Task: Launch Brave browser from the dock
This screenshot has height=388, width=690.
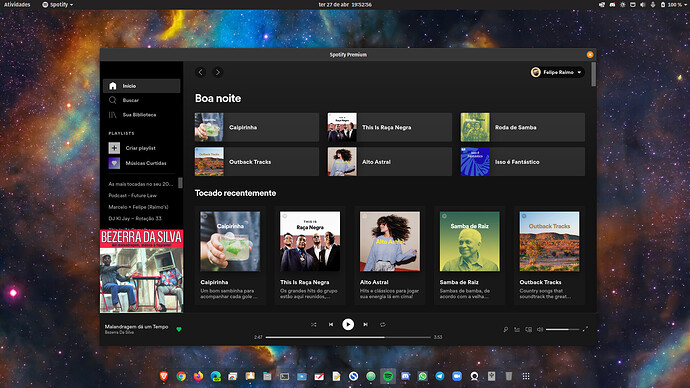Action: (164, 376)
